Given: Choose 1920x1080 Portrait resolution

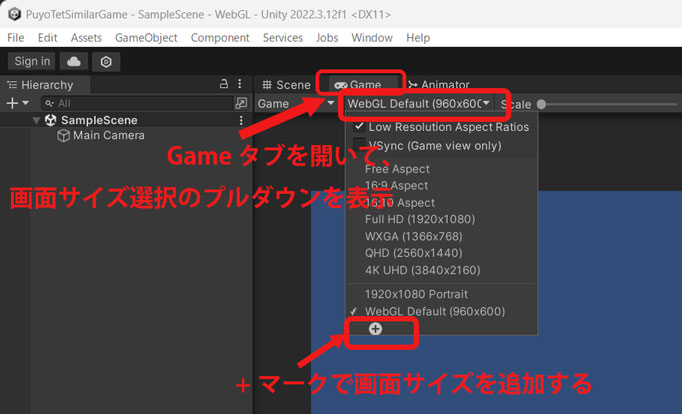Looking at the screenshot, I should pyautogui.click(x=416, y=294).
